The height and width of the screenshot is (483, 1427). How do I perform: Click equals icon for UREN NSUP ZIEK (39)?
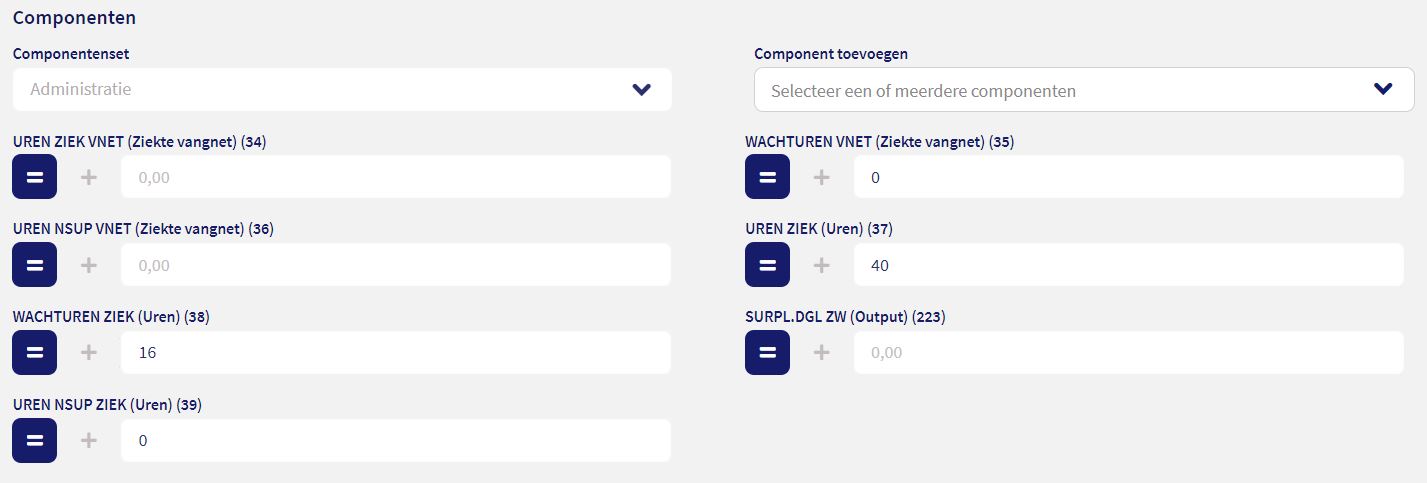pyautogui.click(x=35, y=440)
